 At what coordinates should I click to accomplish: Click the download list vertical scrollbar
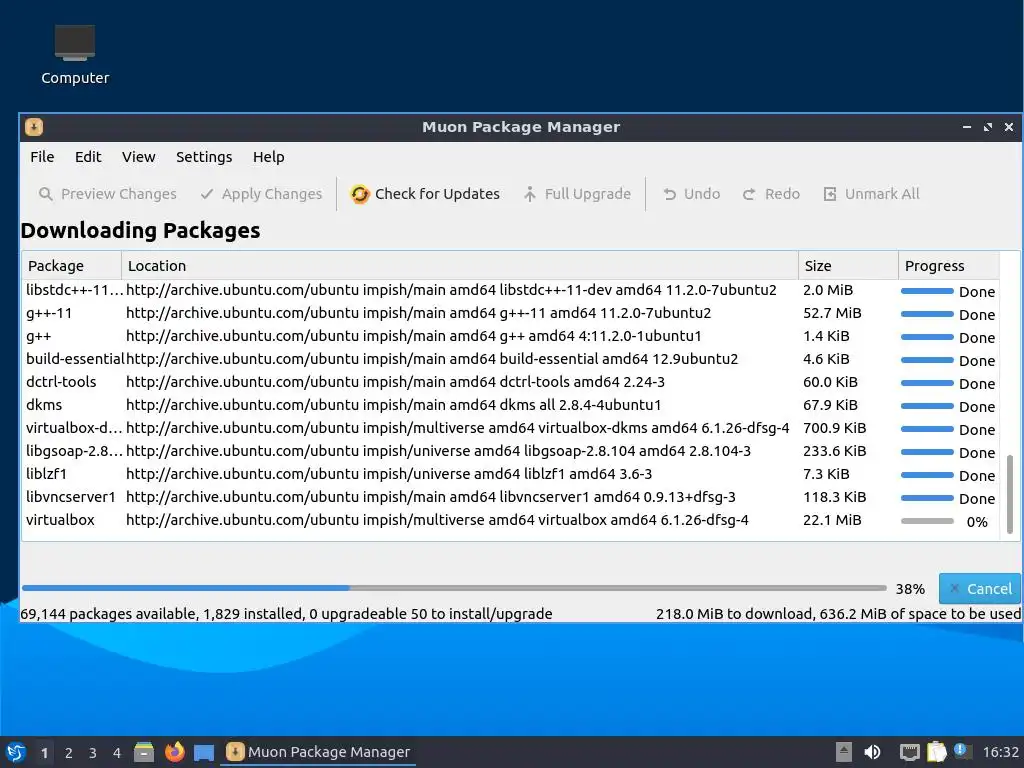click(1010, 494)
